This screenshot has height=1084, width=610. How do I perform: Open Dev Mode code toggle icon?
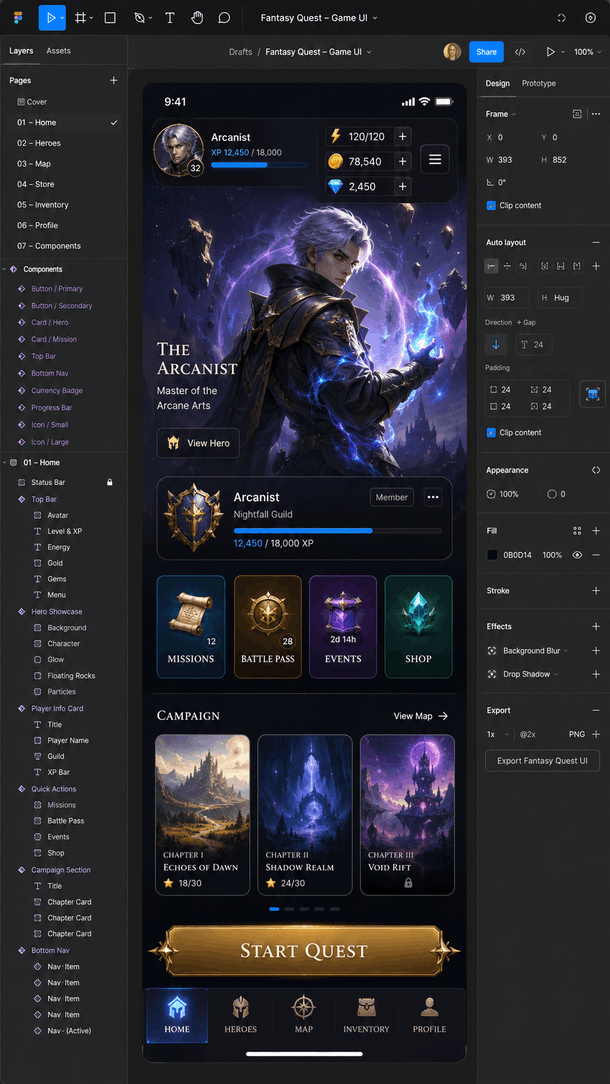click(x=520, y=52)
